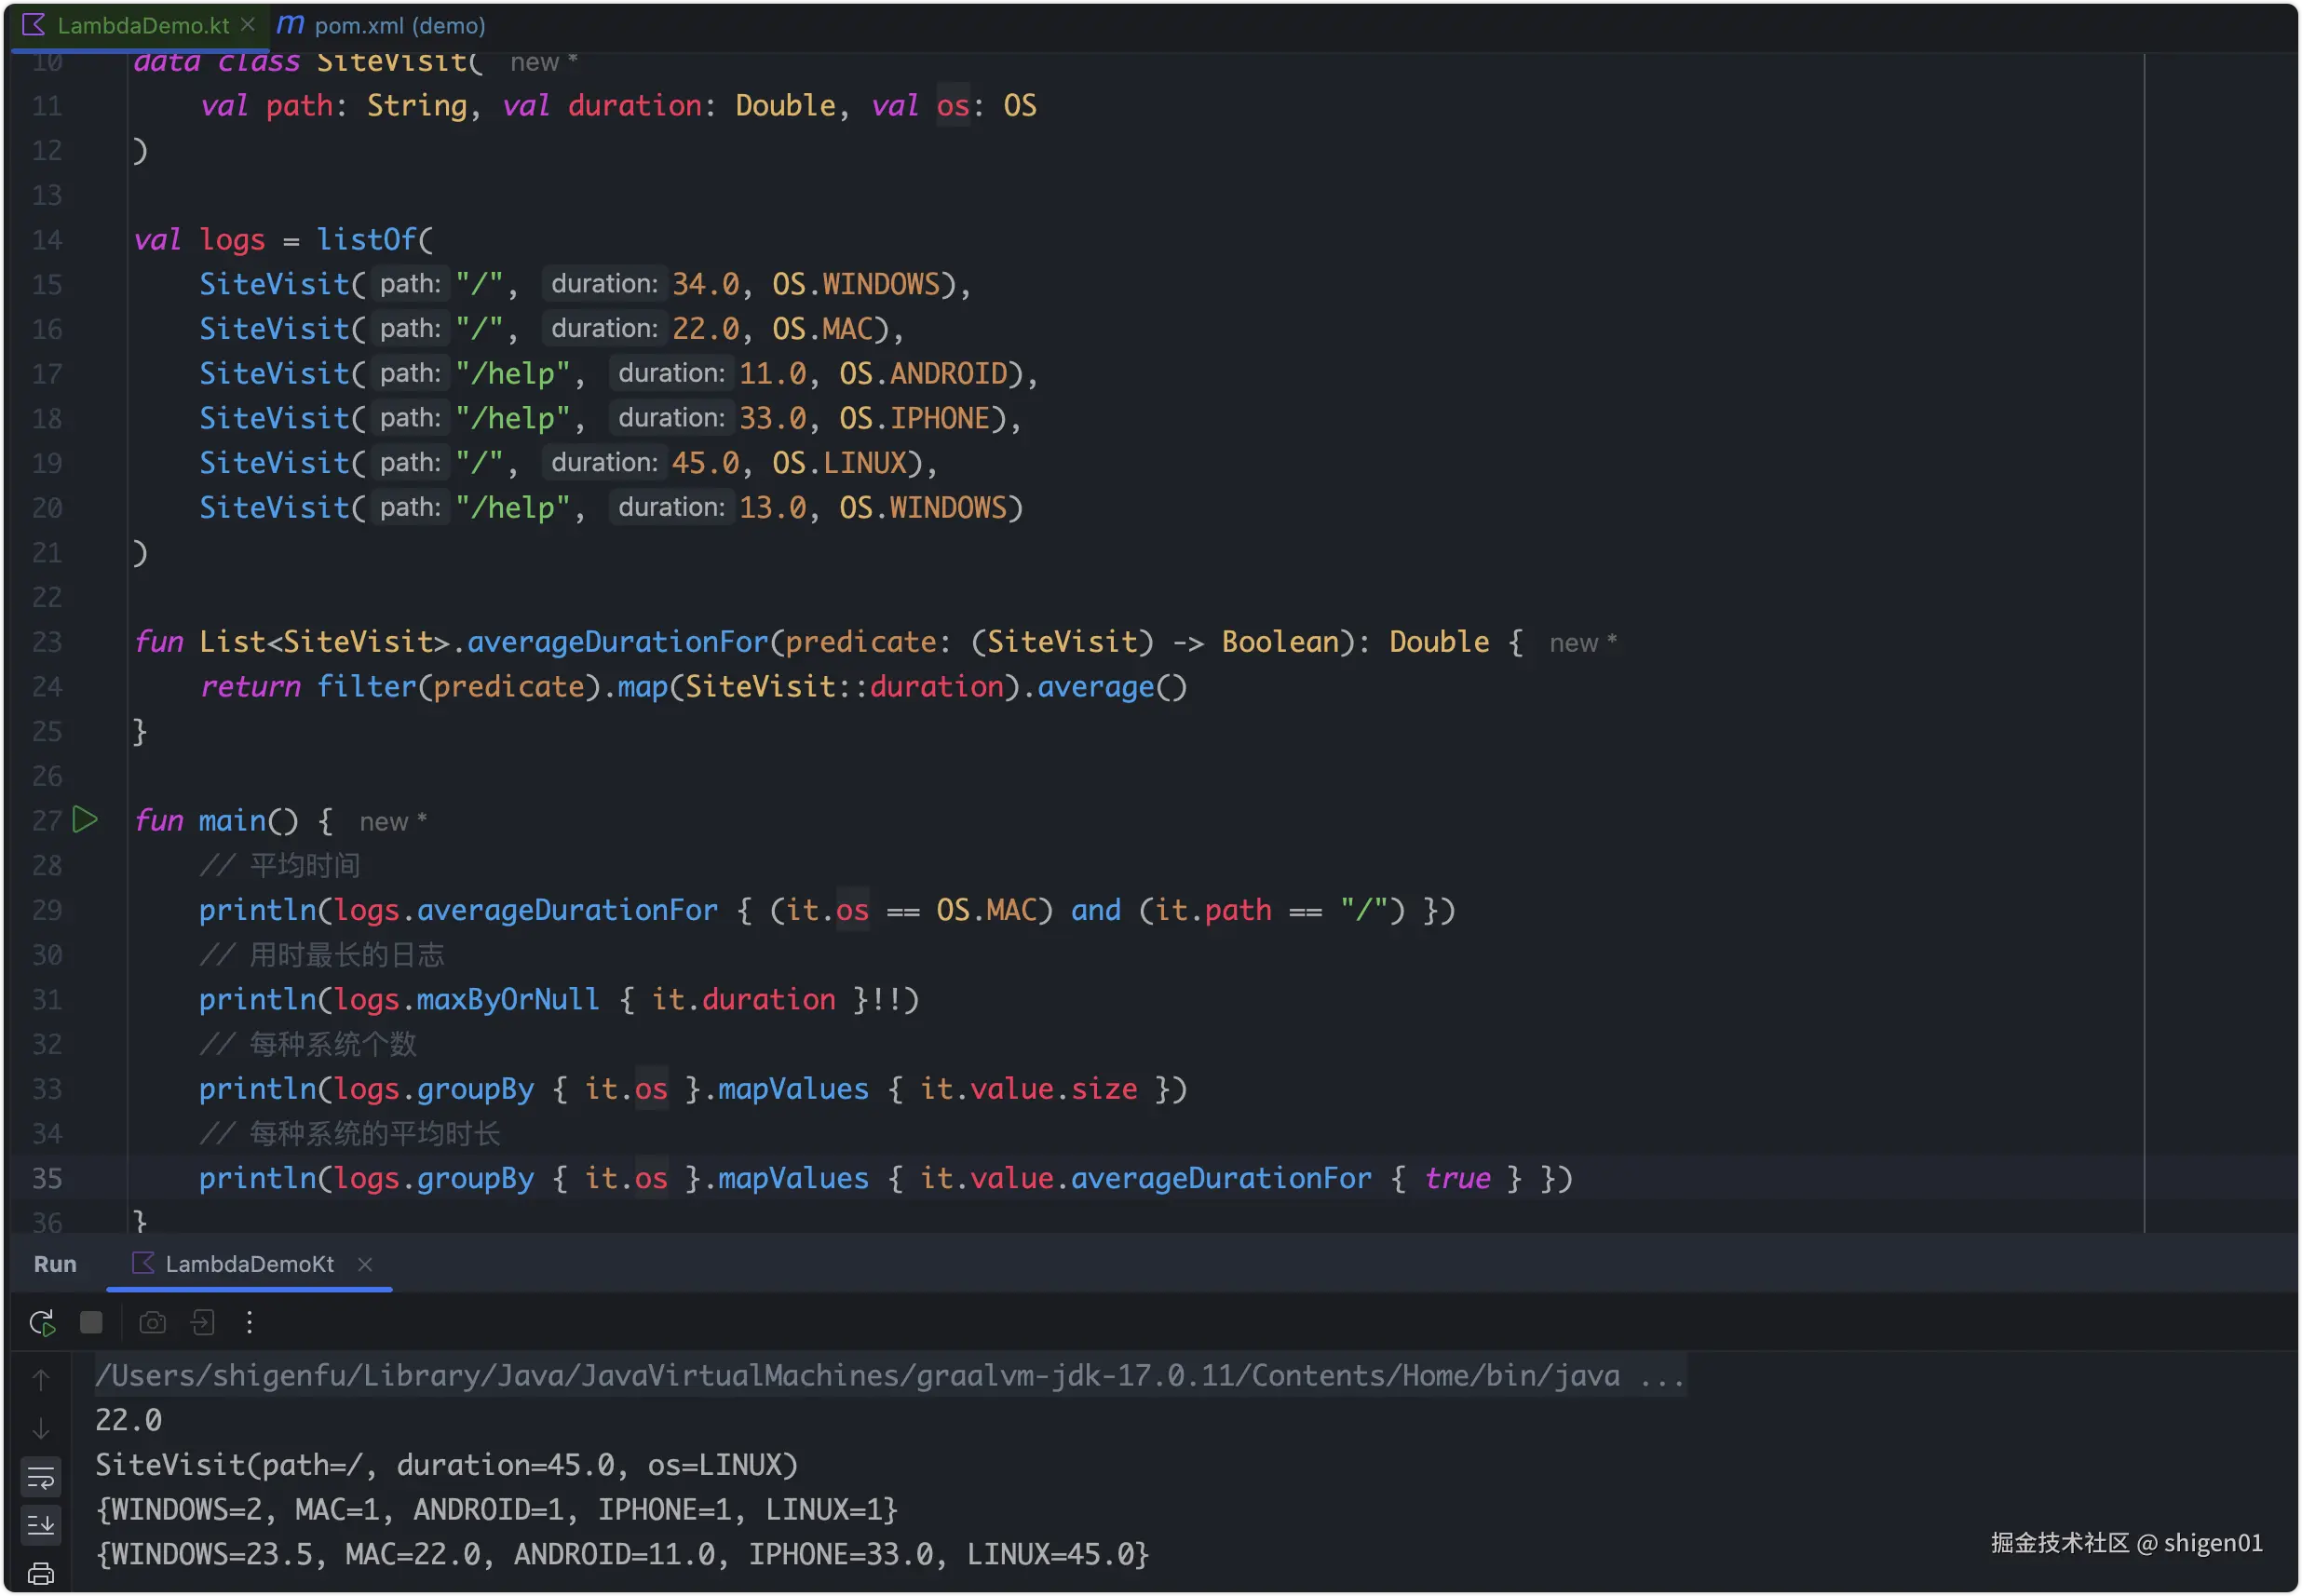Viewport: 2302px width, 1596px height.
Task: Toggle soft-wrap in the console
Action: [x=41, y=1477]
